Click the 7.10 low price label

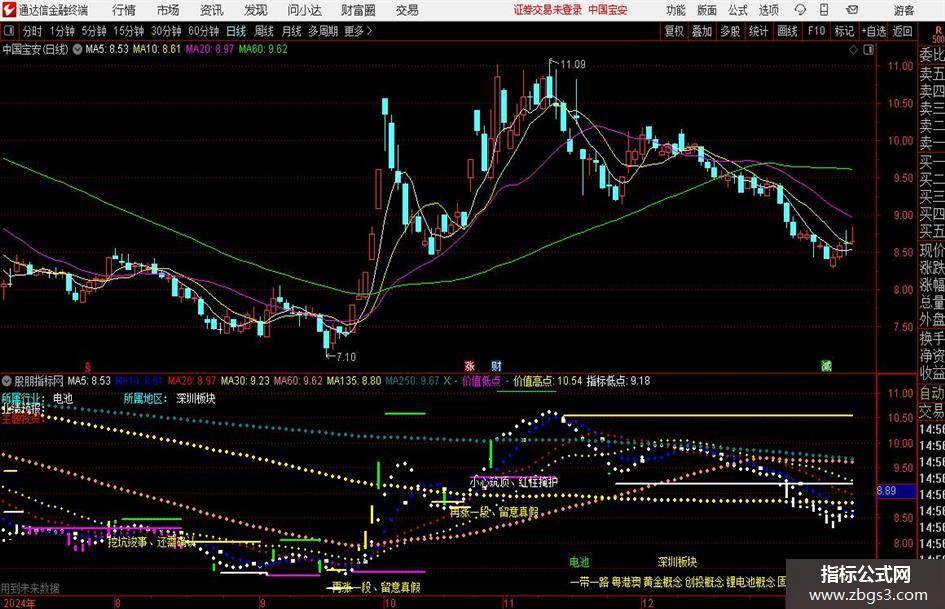pos(346,356)
